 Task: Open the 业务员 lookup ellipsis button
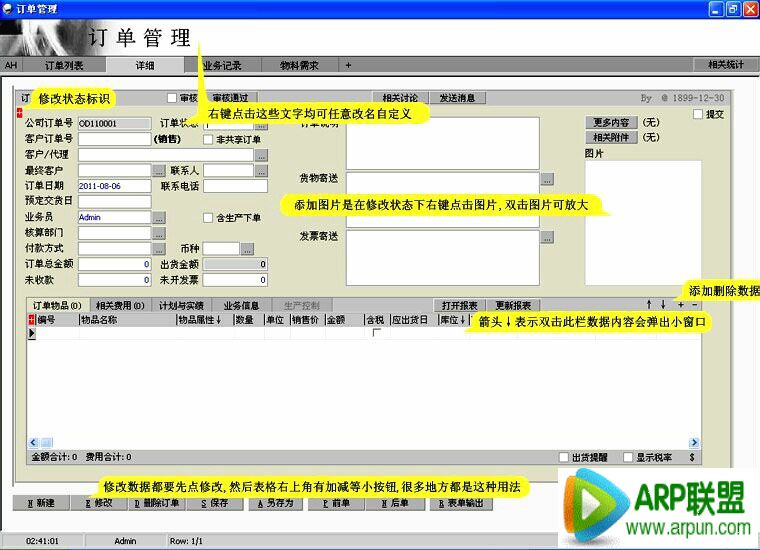158,217
